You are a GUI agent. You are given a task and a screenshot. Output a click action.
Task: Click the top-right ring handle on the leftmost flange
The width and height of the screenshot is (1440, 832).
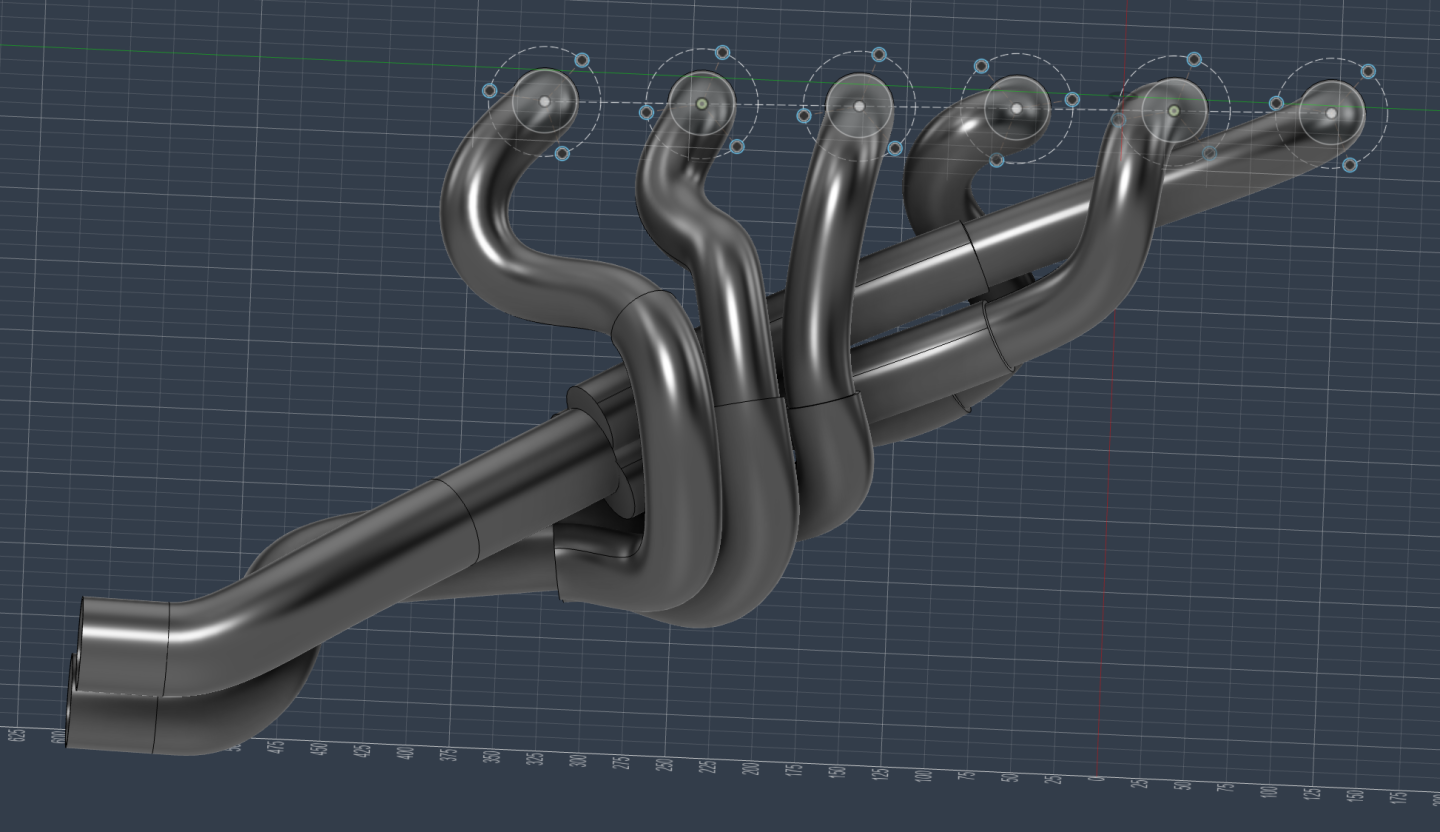pyautogui.click(x=581, y=61)
